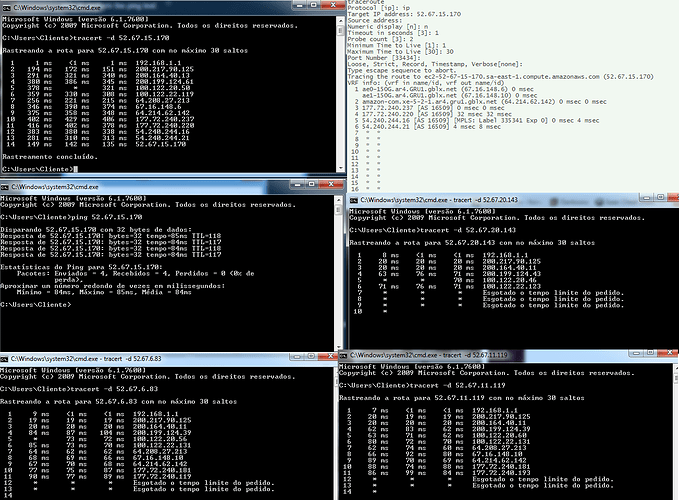Viewport: 679px width, 500px height.
Task: Focus title bar of tracert 52.67.20.143 window
Action: tap(480, 200)
